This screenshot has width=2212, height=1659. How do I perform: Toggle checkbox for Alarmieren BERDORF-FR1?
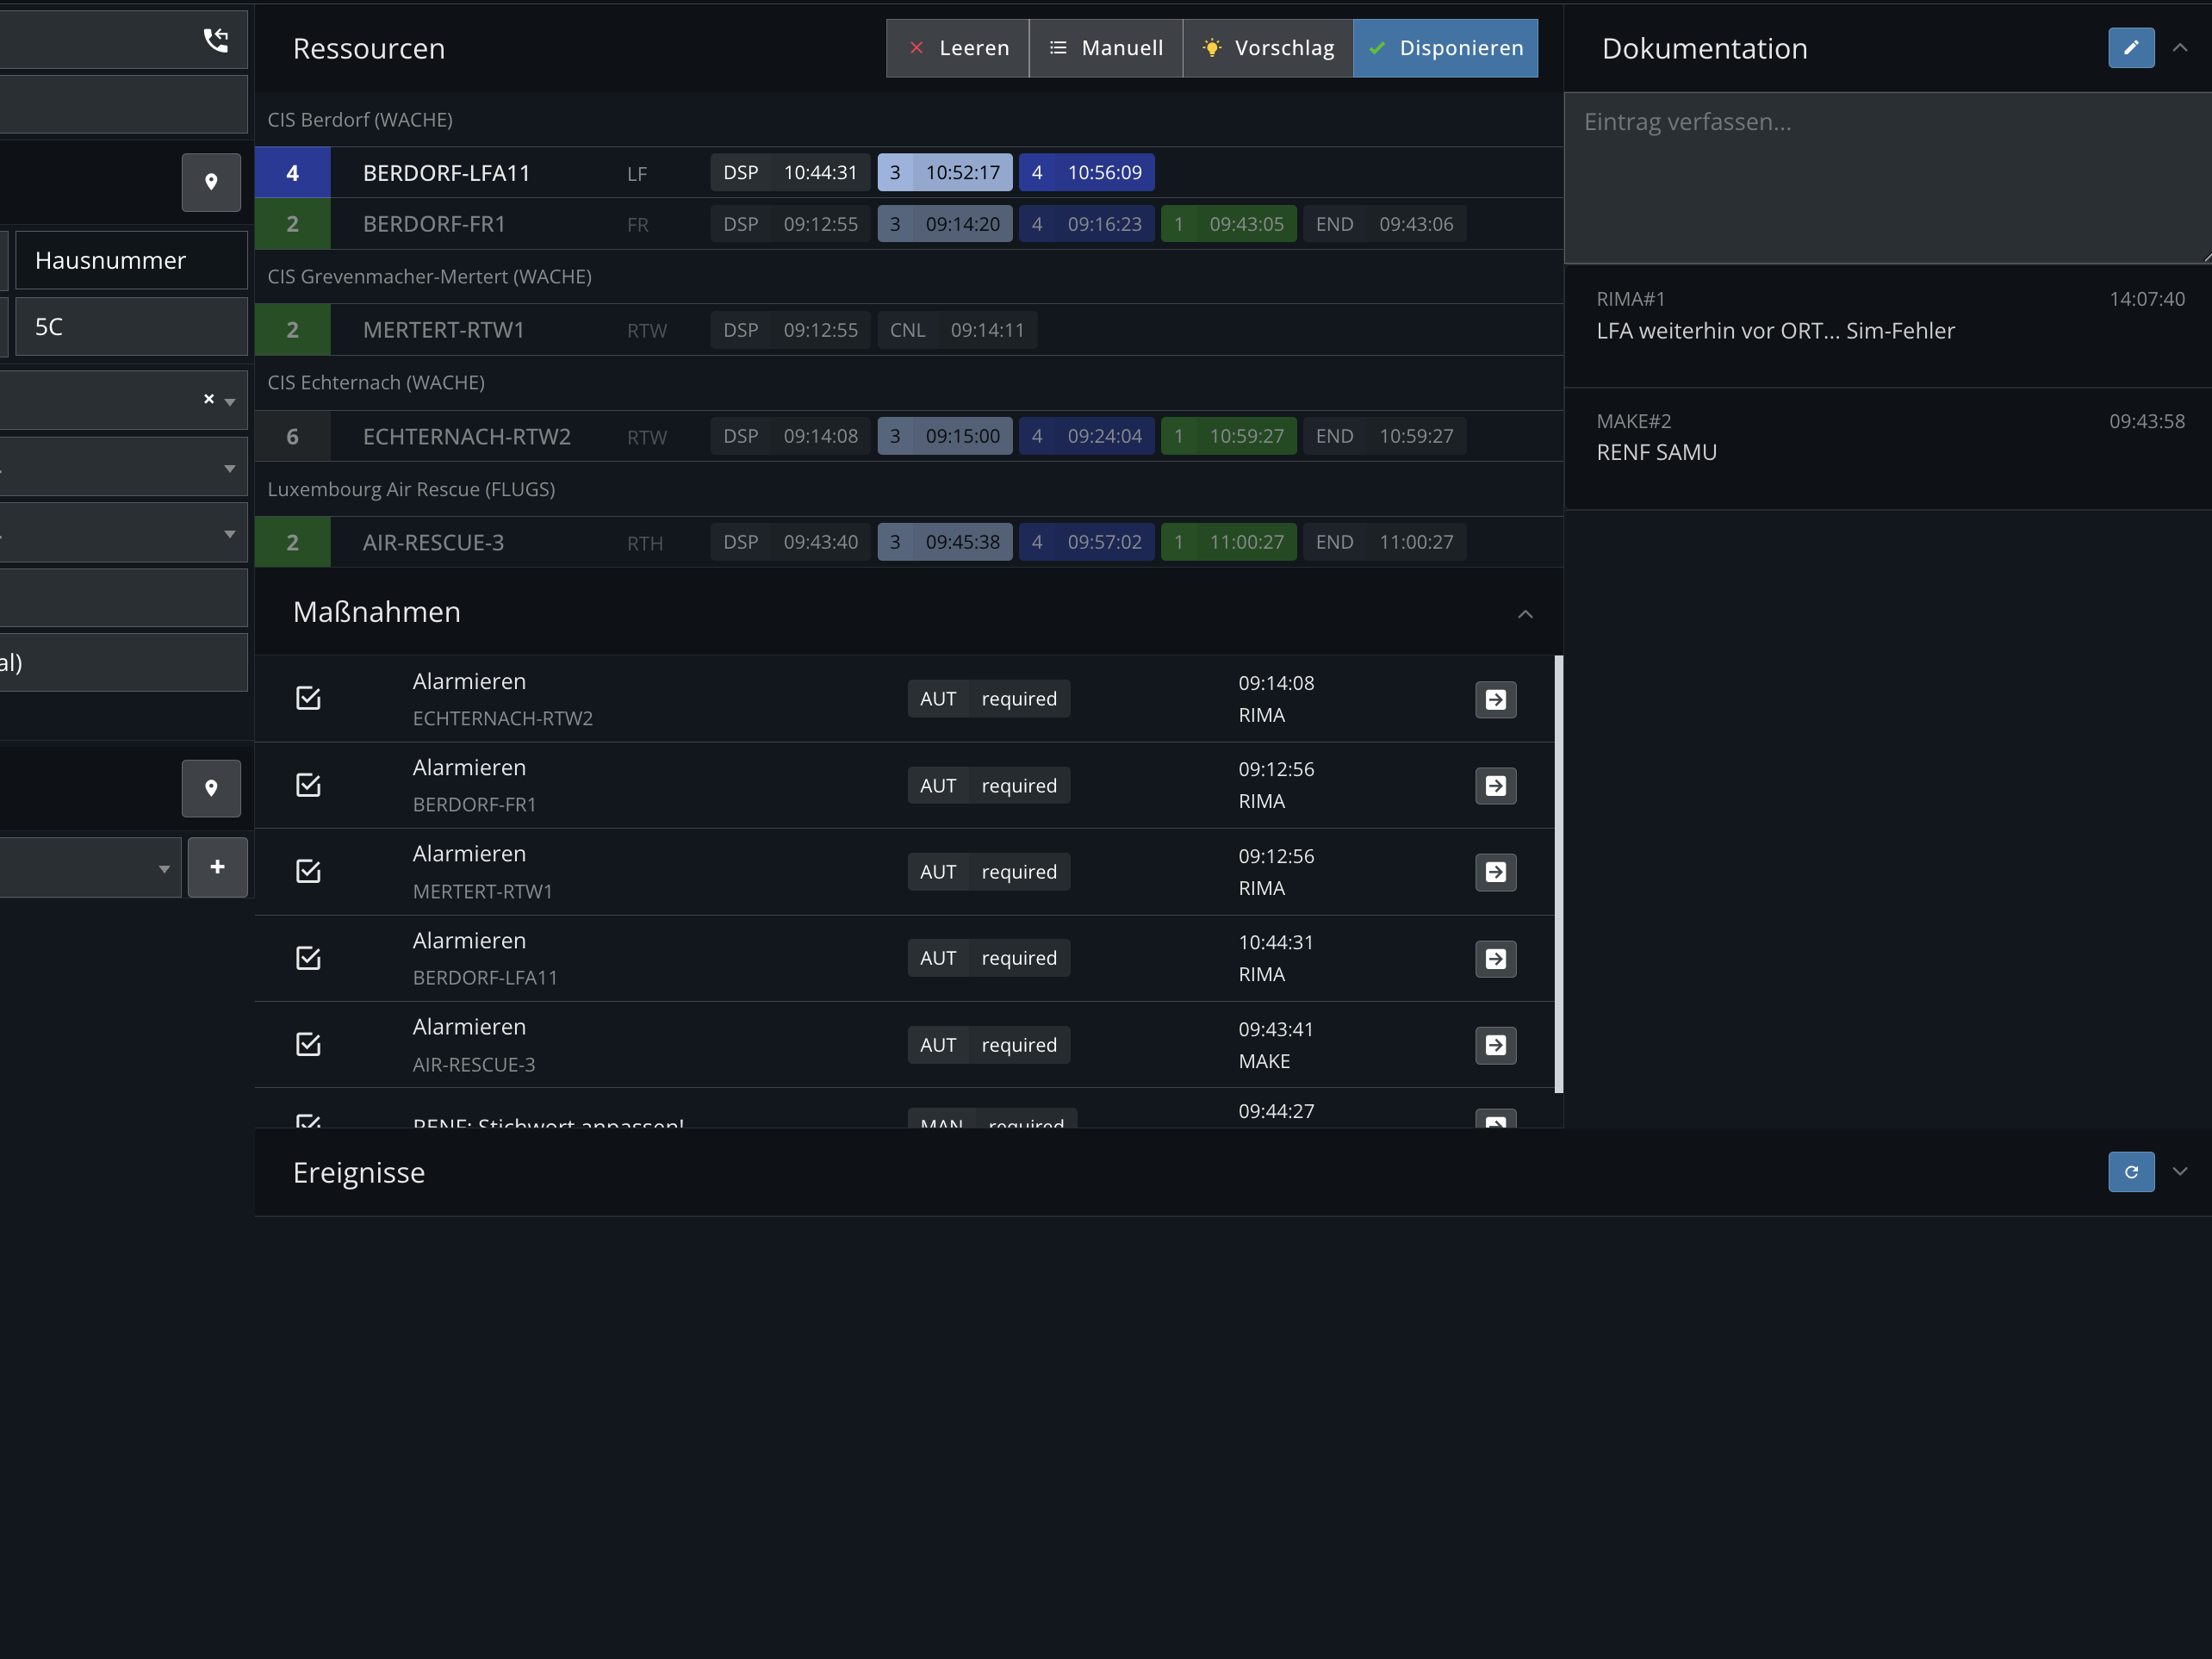(308, 785)
